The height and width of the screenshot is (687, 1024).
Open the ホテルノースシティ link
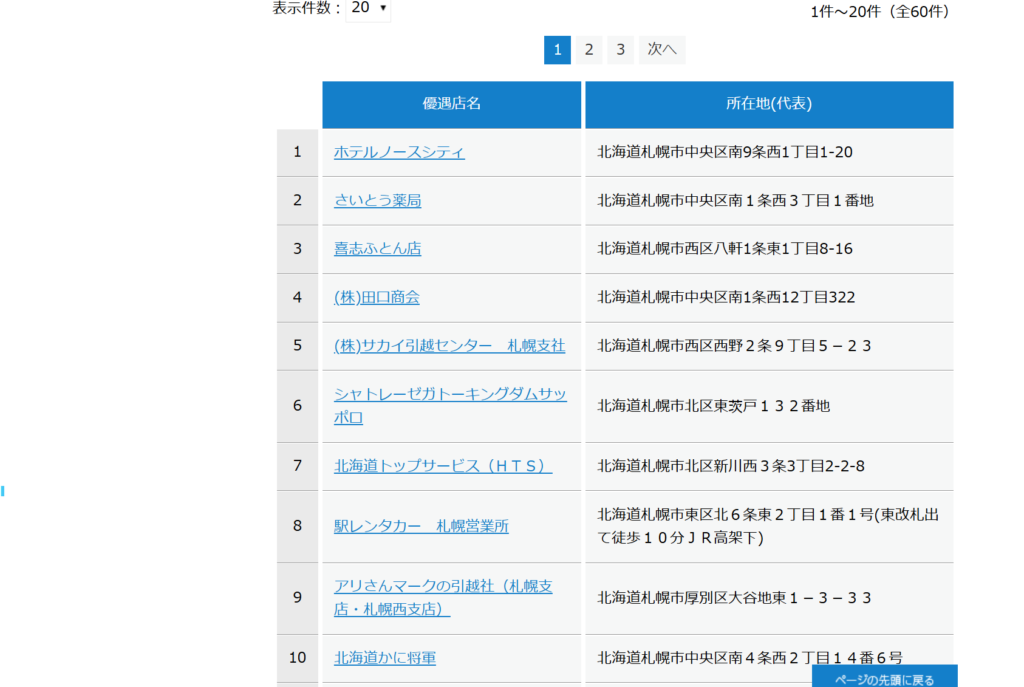(399, 152)
